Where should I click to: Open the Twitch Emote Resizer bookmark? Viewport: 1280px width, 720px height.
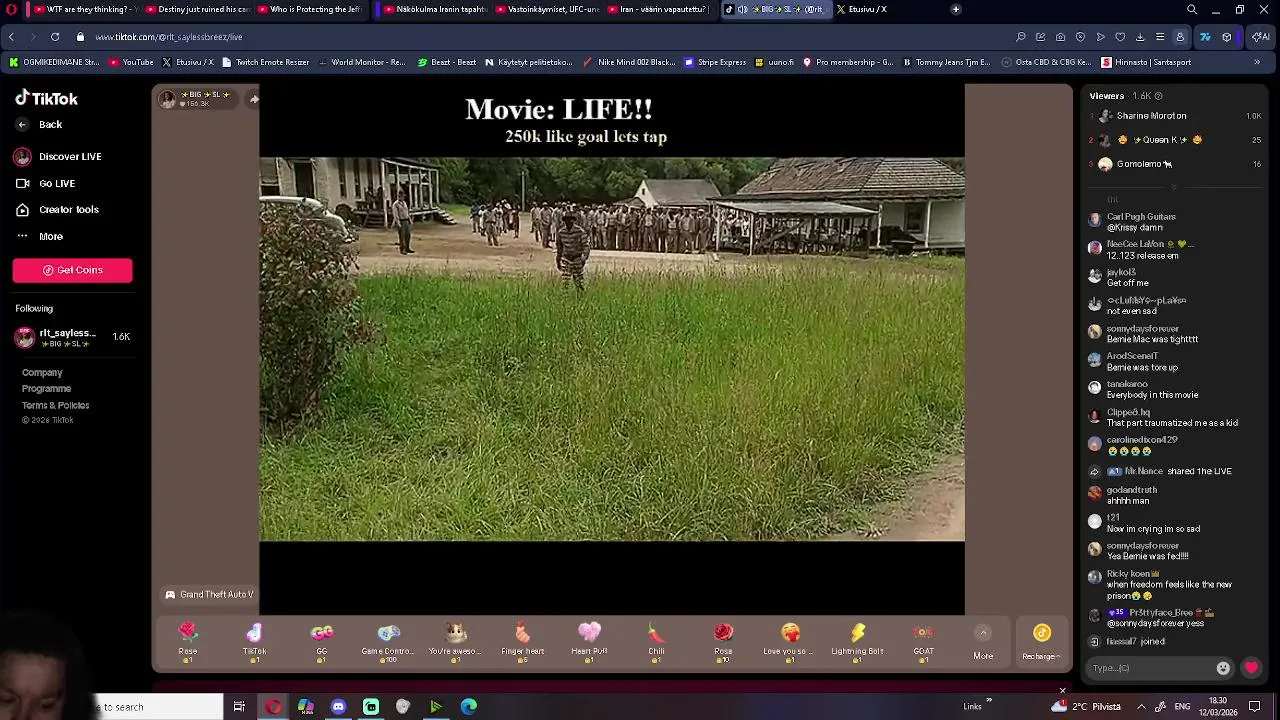pos(266,62)
